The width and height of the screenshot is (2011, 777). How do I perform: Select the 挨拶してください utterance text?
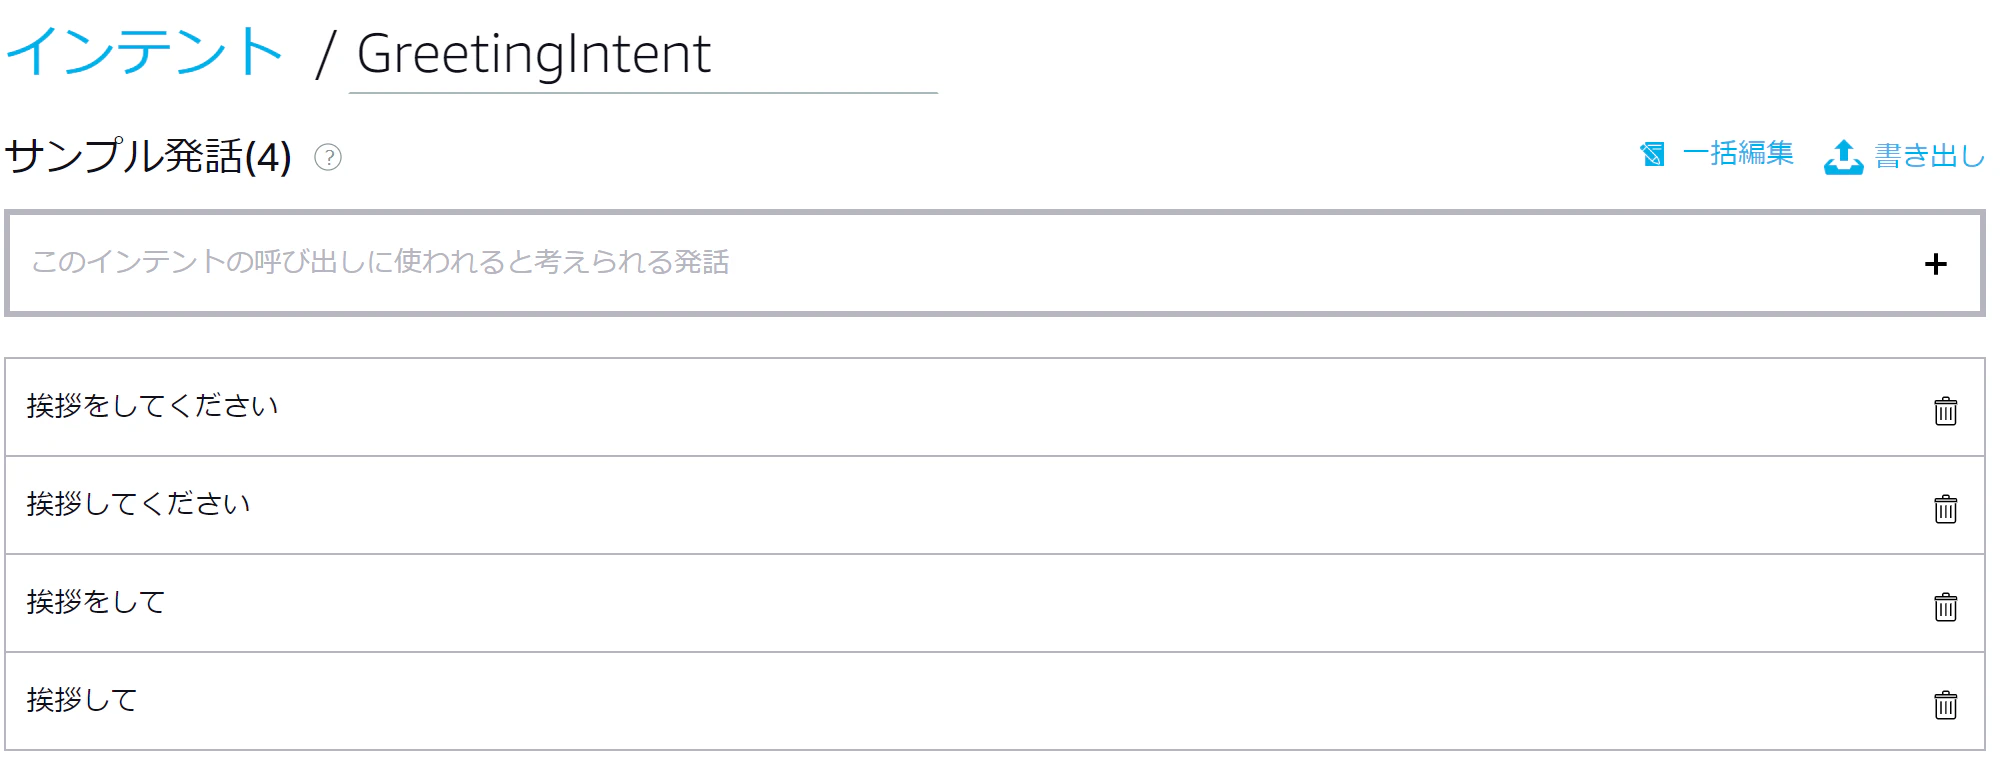pyautogui.click(x=138, y=504)
